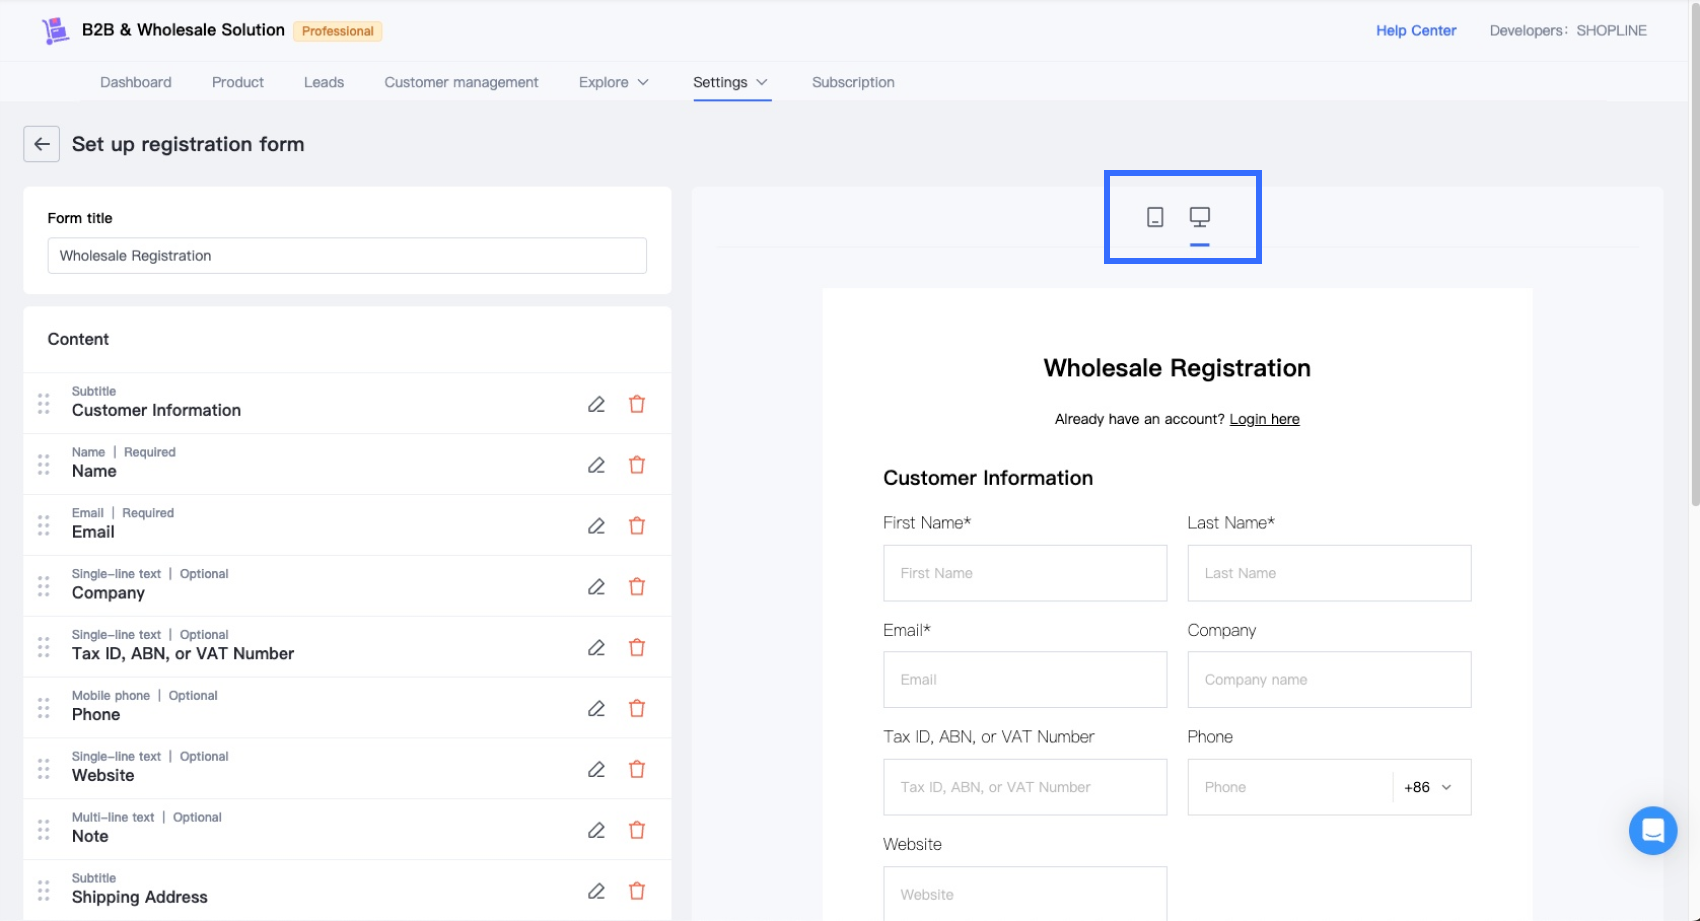This screenshot has width=1700, height=921.
Task: Click the Login here link
Action: click(1264, 419)
